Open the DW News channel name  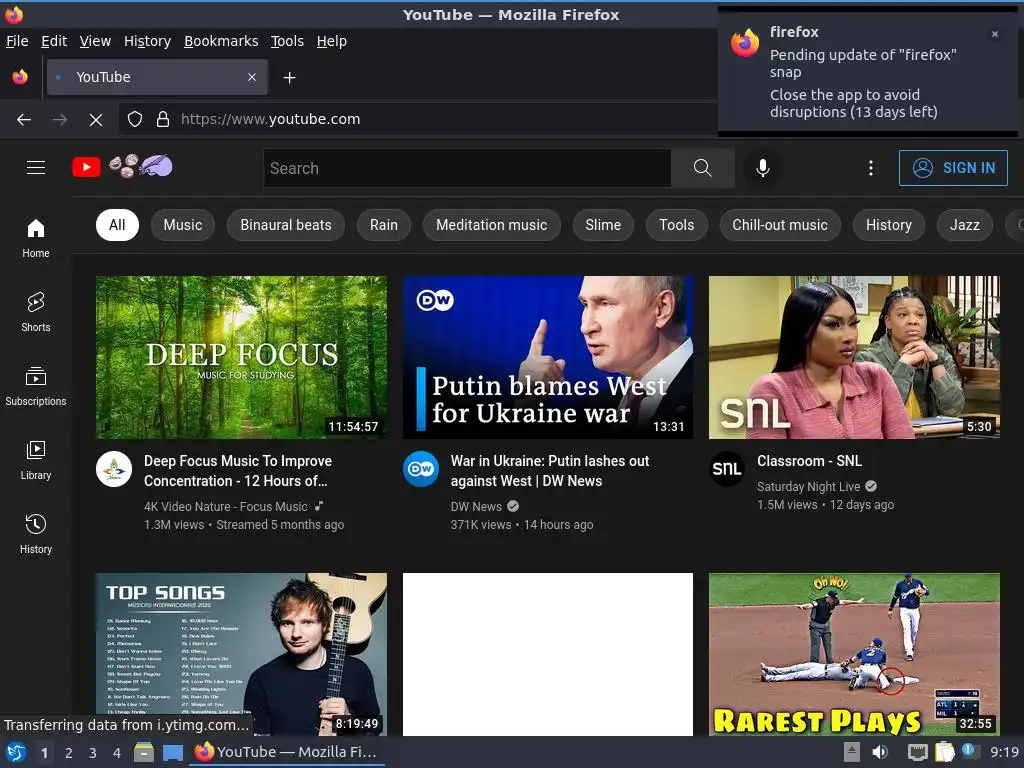[x=476, y=507]
